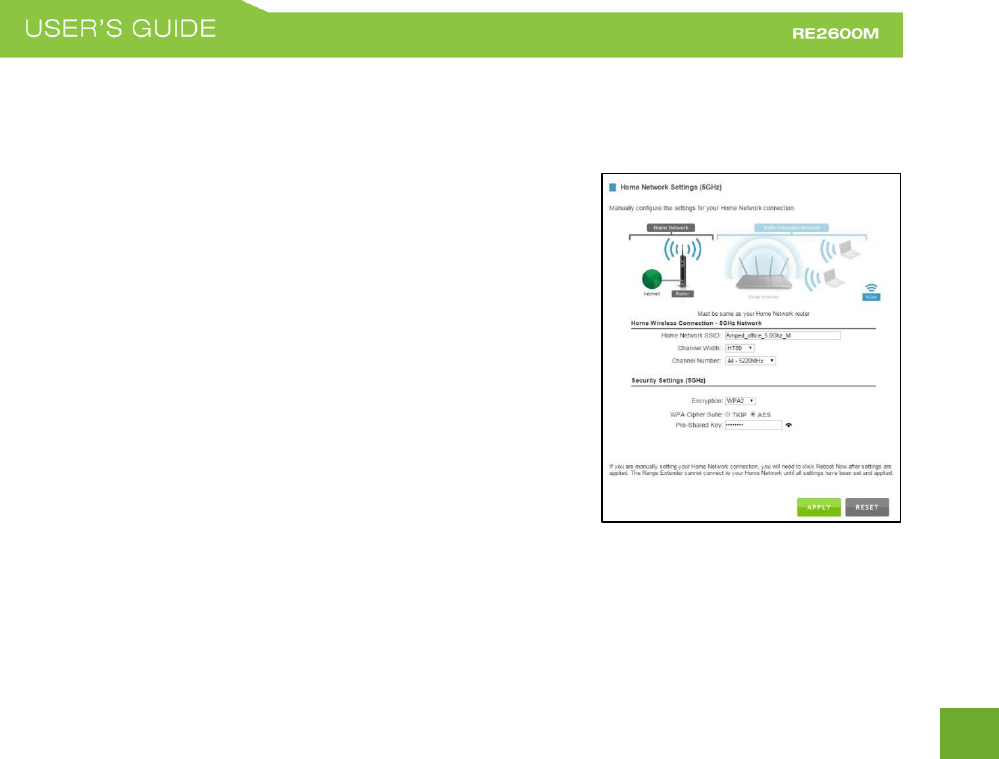Viewport: 999px width, 759px height.
Task: Click the Home Network Settings (5GHz) heading
Action: pyautogui.click(x=671, y=187)
